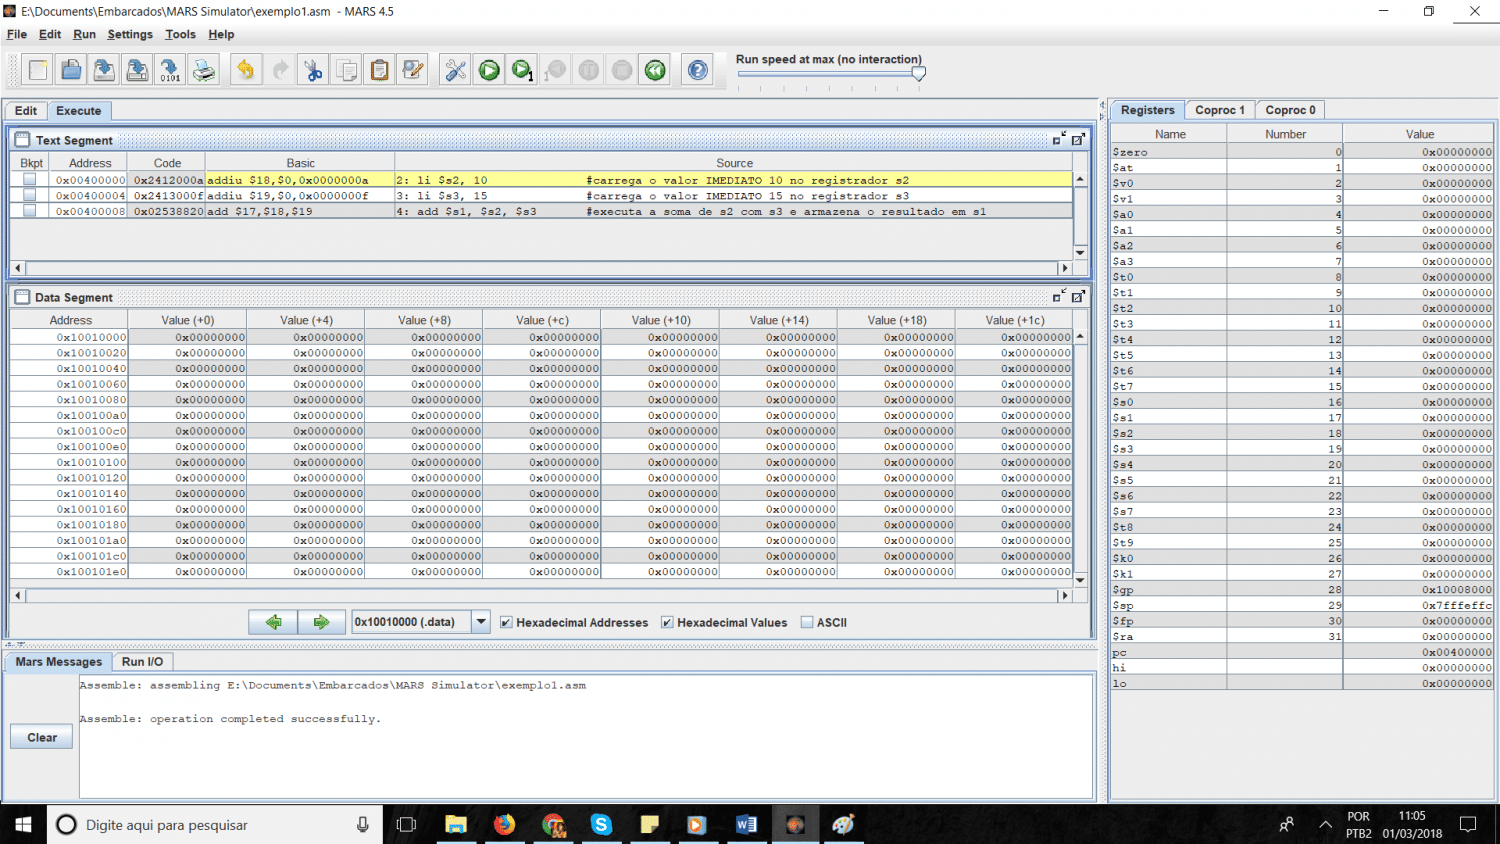Go to next data segment addresses with the right green arrow
Image resolution: width=1500 pixels, height=844 pixels.
coord(321,622)
